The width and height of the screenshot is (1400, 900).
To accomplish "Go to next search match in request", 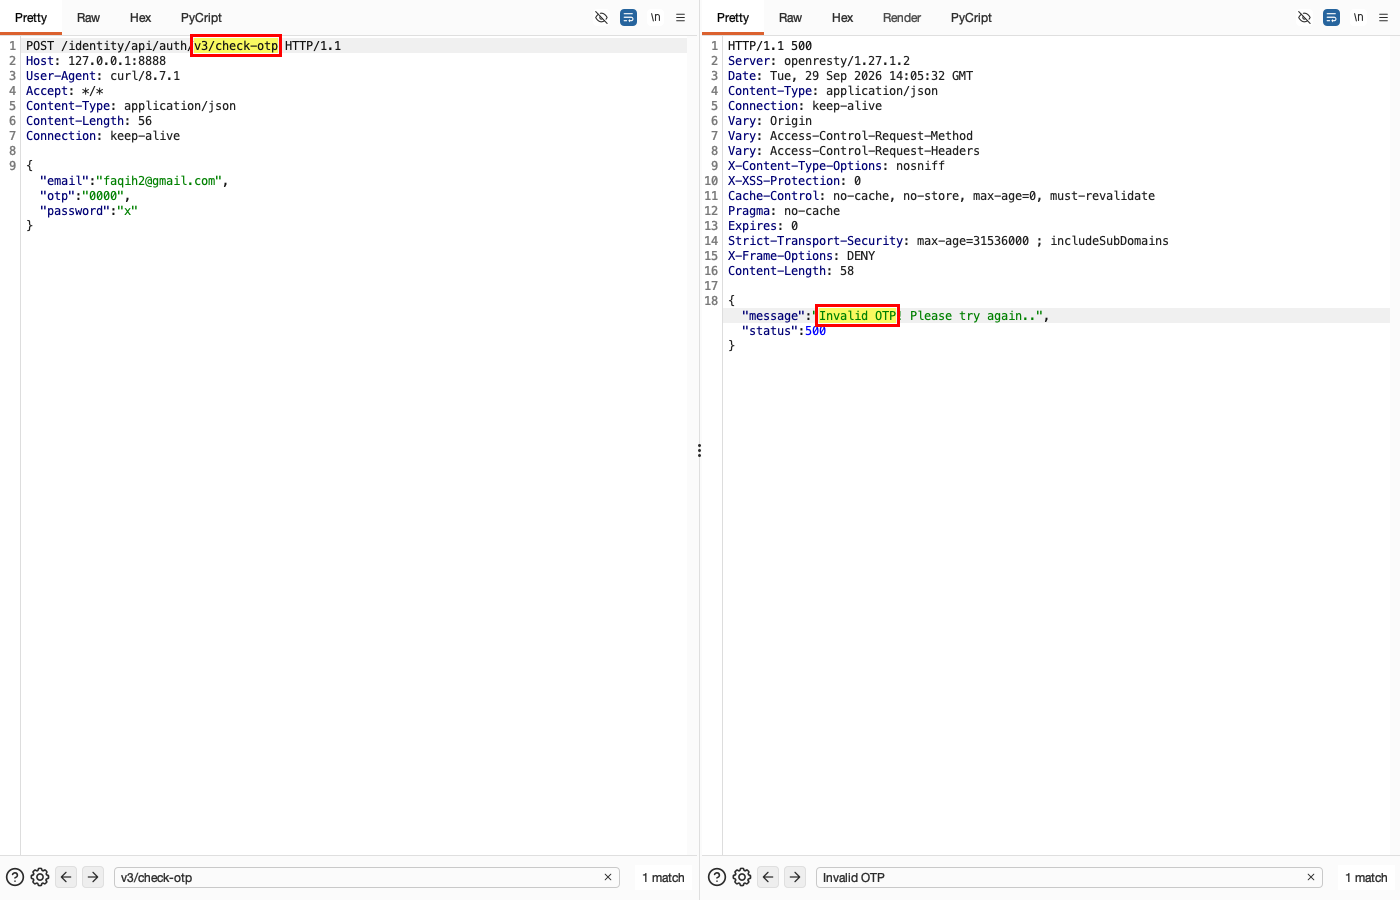I will (93, 877).
